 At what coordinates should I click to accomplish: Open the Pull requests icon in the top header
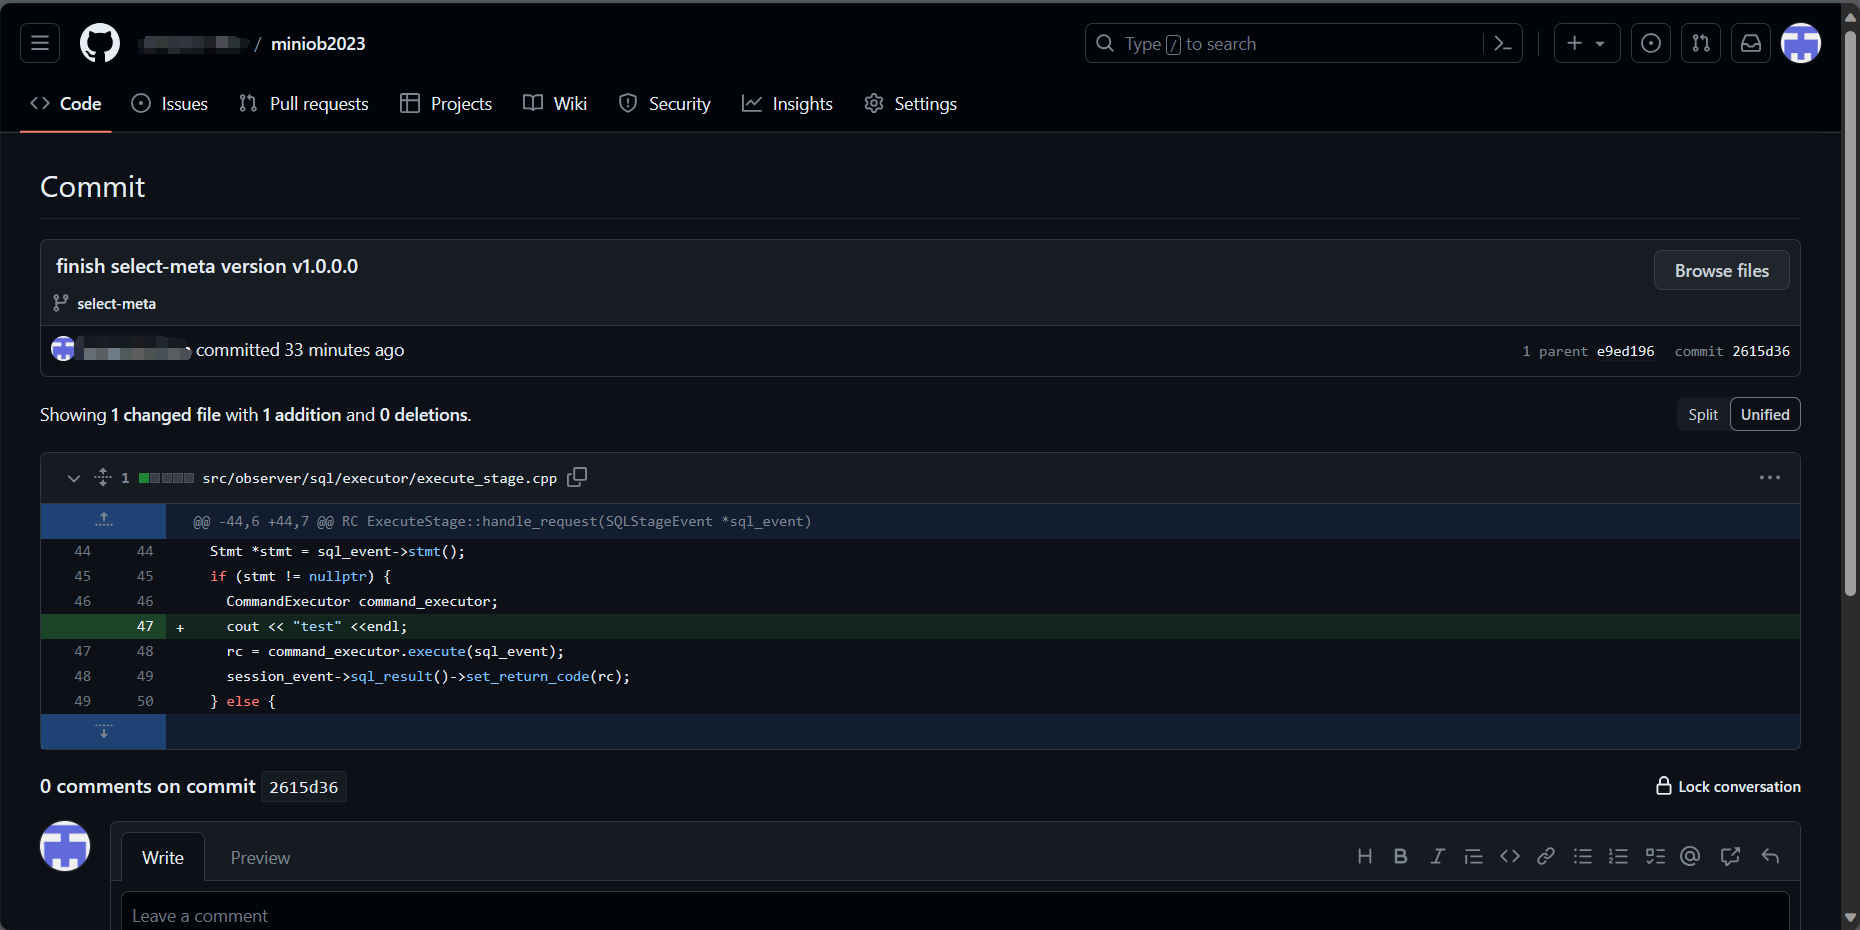(x=1701, y=43)
